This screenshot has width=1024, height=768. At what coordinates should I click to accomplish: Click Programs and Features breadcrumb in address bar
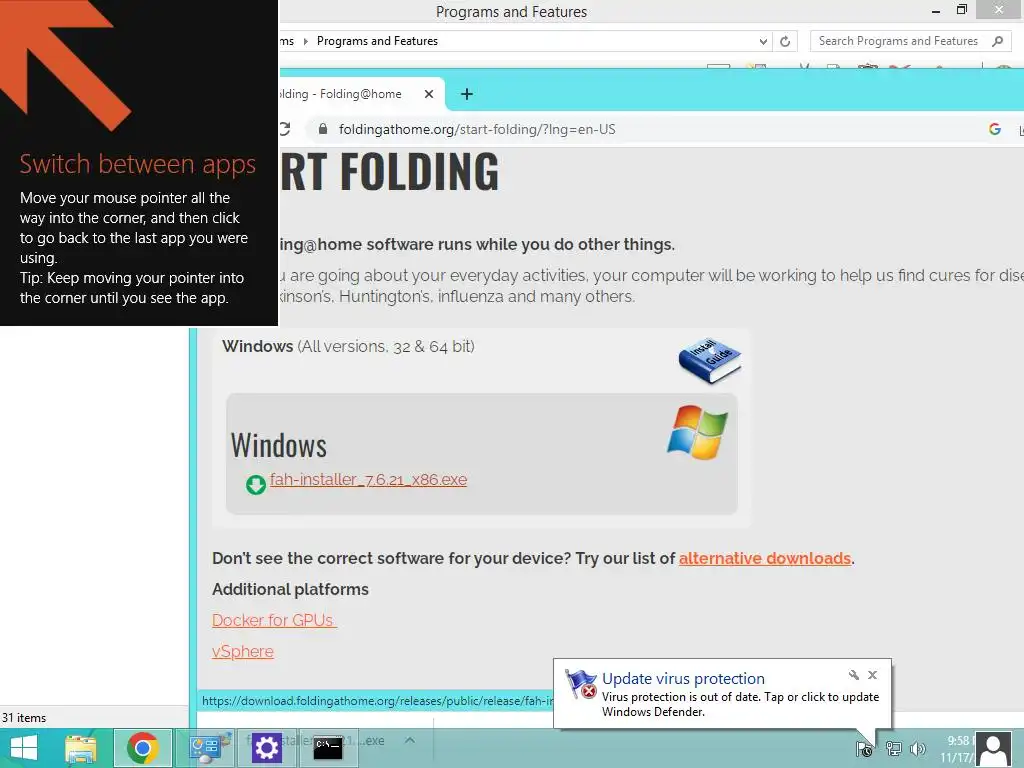(x=377, y=41)
